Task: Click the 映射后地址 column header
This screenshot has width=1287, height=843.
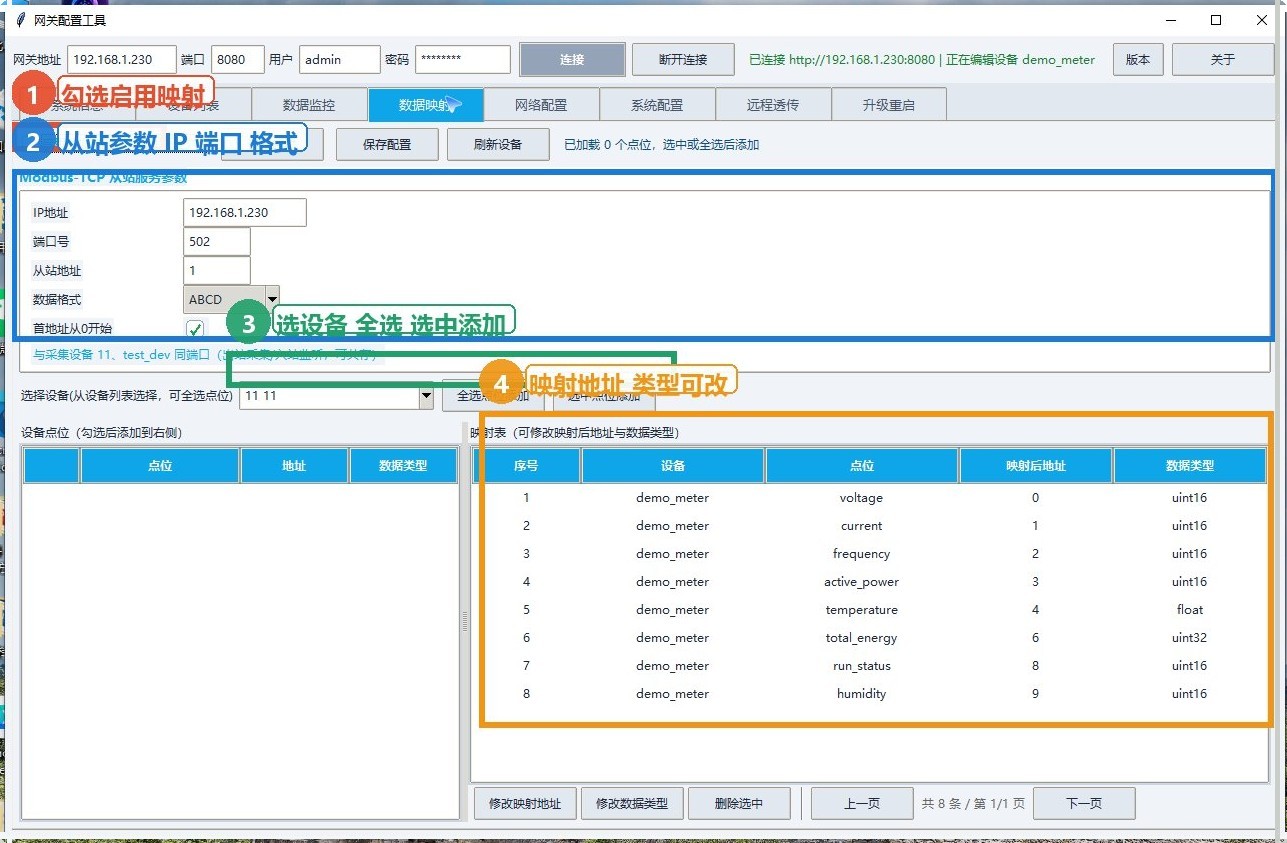Action: tap(1036, 466)
